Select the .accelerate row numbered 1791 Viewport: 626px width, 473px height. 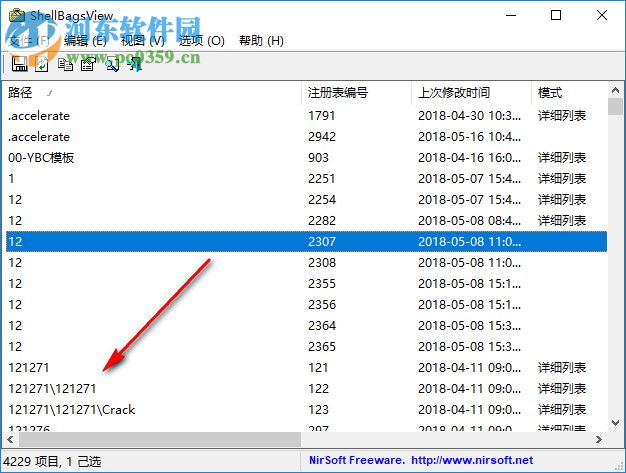click(x=306, y=116)
